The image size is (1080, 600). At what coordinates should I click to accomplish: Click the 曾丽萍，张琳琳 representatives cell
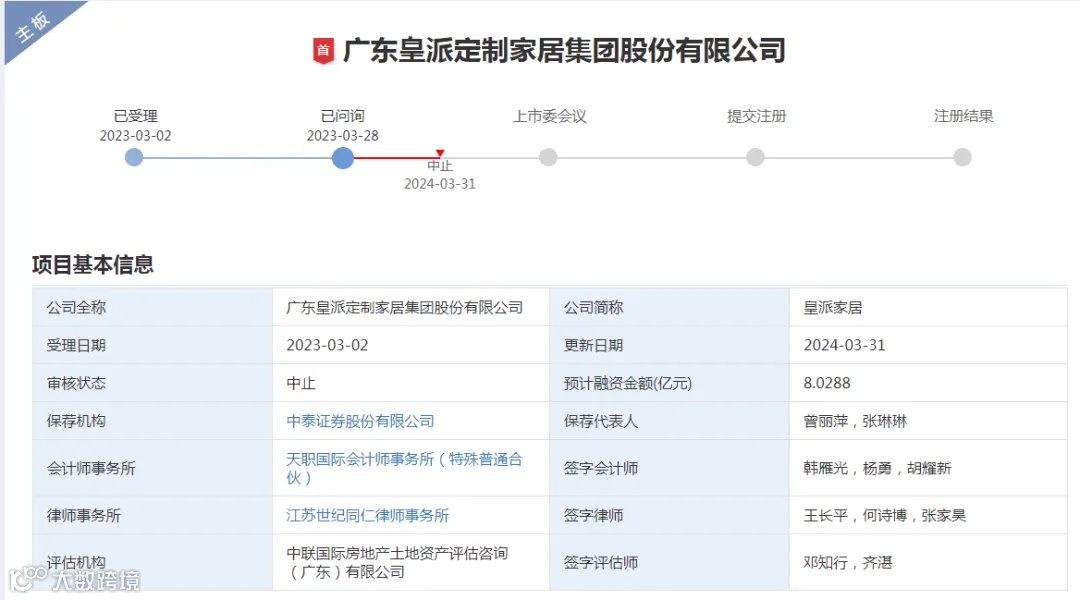[928, 421]
